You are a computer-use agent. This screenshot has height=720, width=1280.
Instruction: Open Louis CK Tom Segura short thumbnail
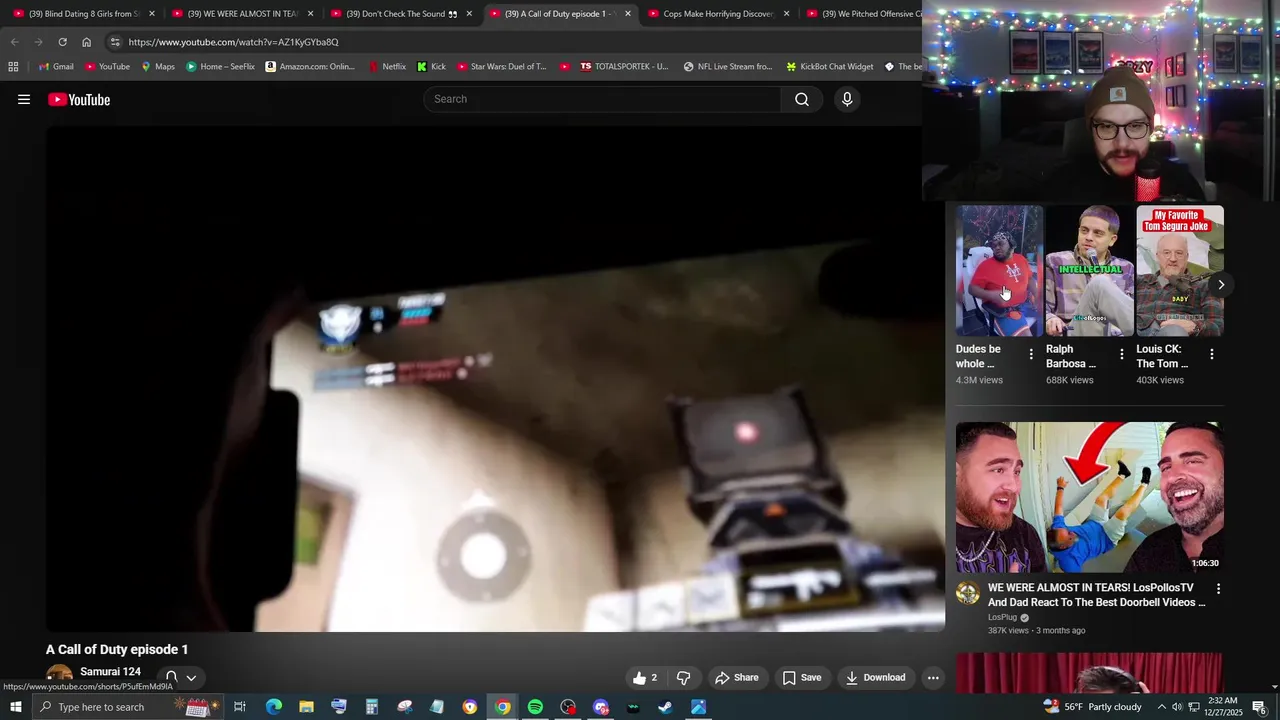pyautogui.click(x=1180, y=271)
